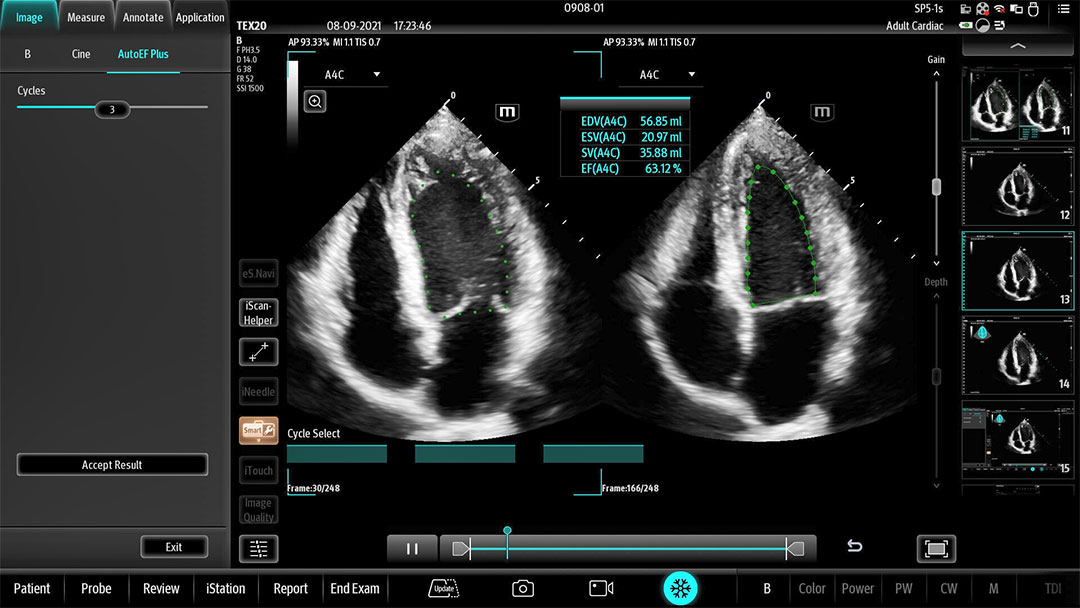The image size is (1080, 608).
Task: Enable Color imaging mode
Action: 812,589
